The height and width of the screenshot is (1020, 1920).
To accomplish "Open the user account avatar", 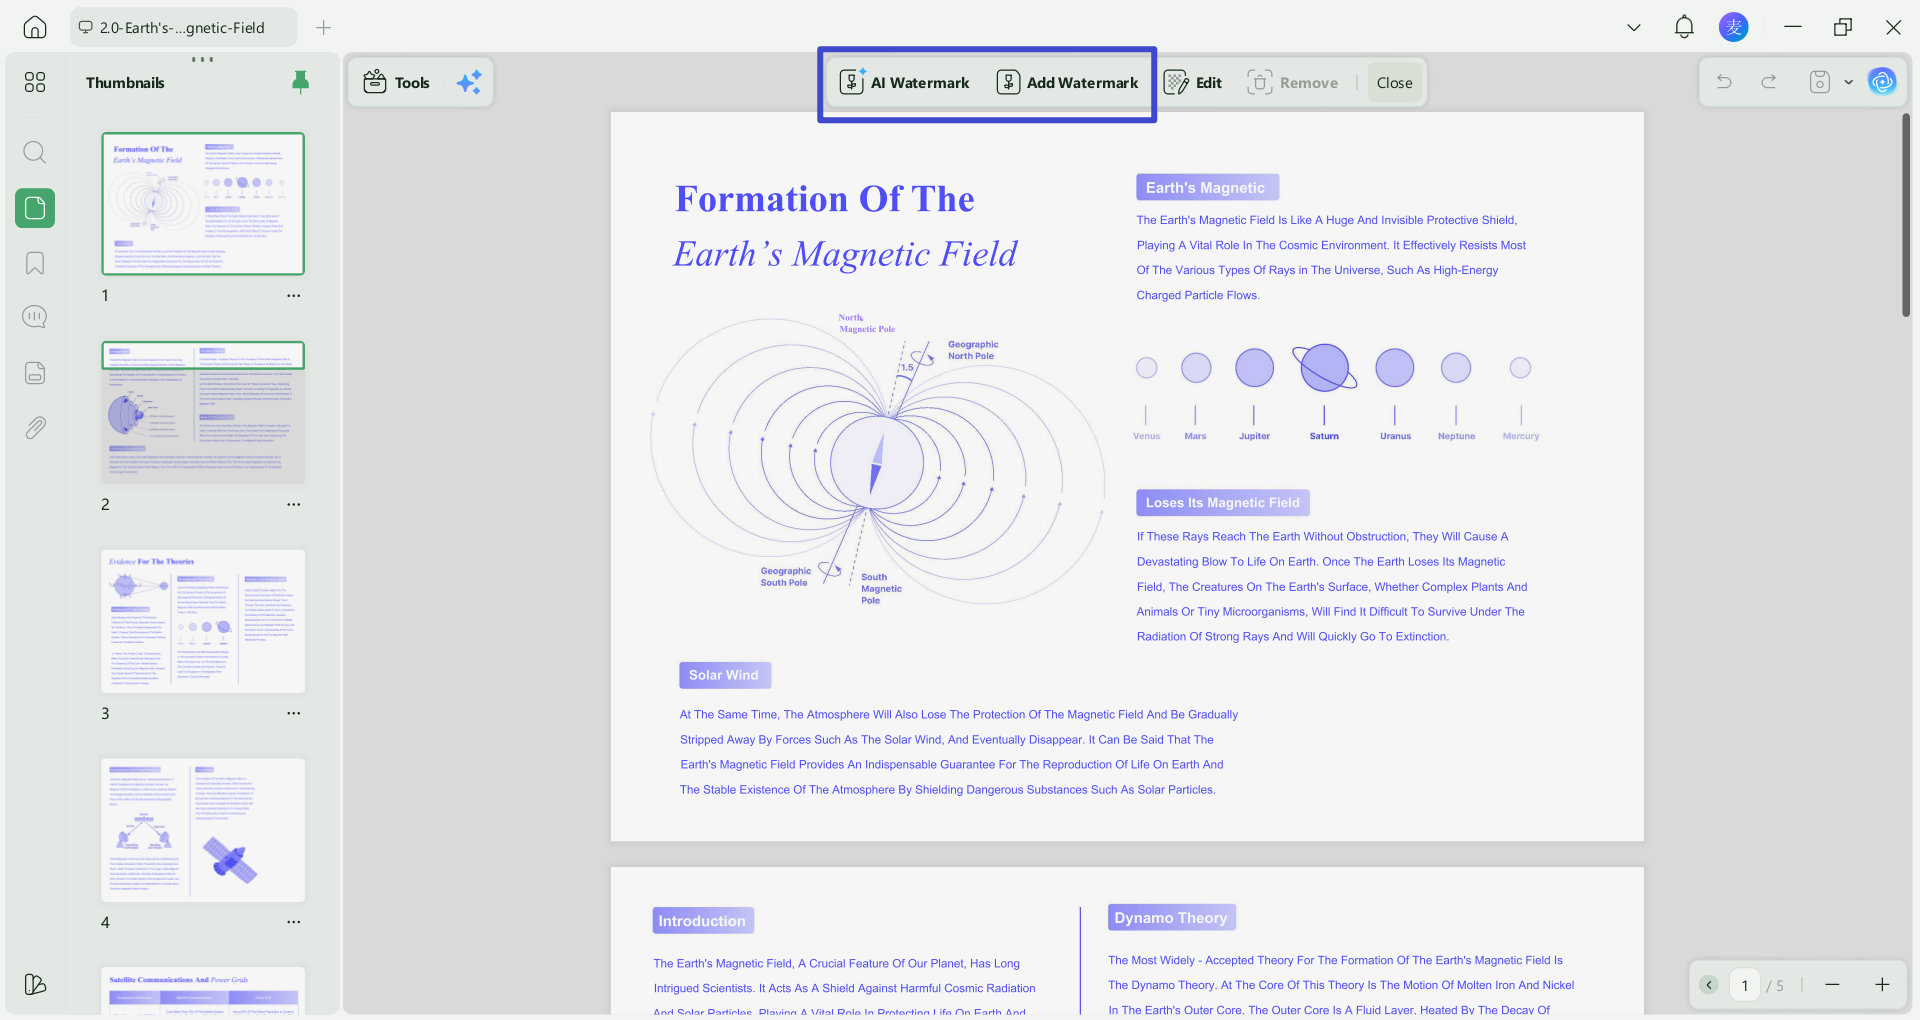I will pyautogui.click(x=1734, y=27).
